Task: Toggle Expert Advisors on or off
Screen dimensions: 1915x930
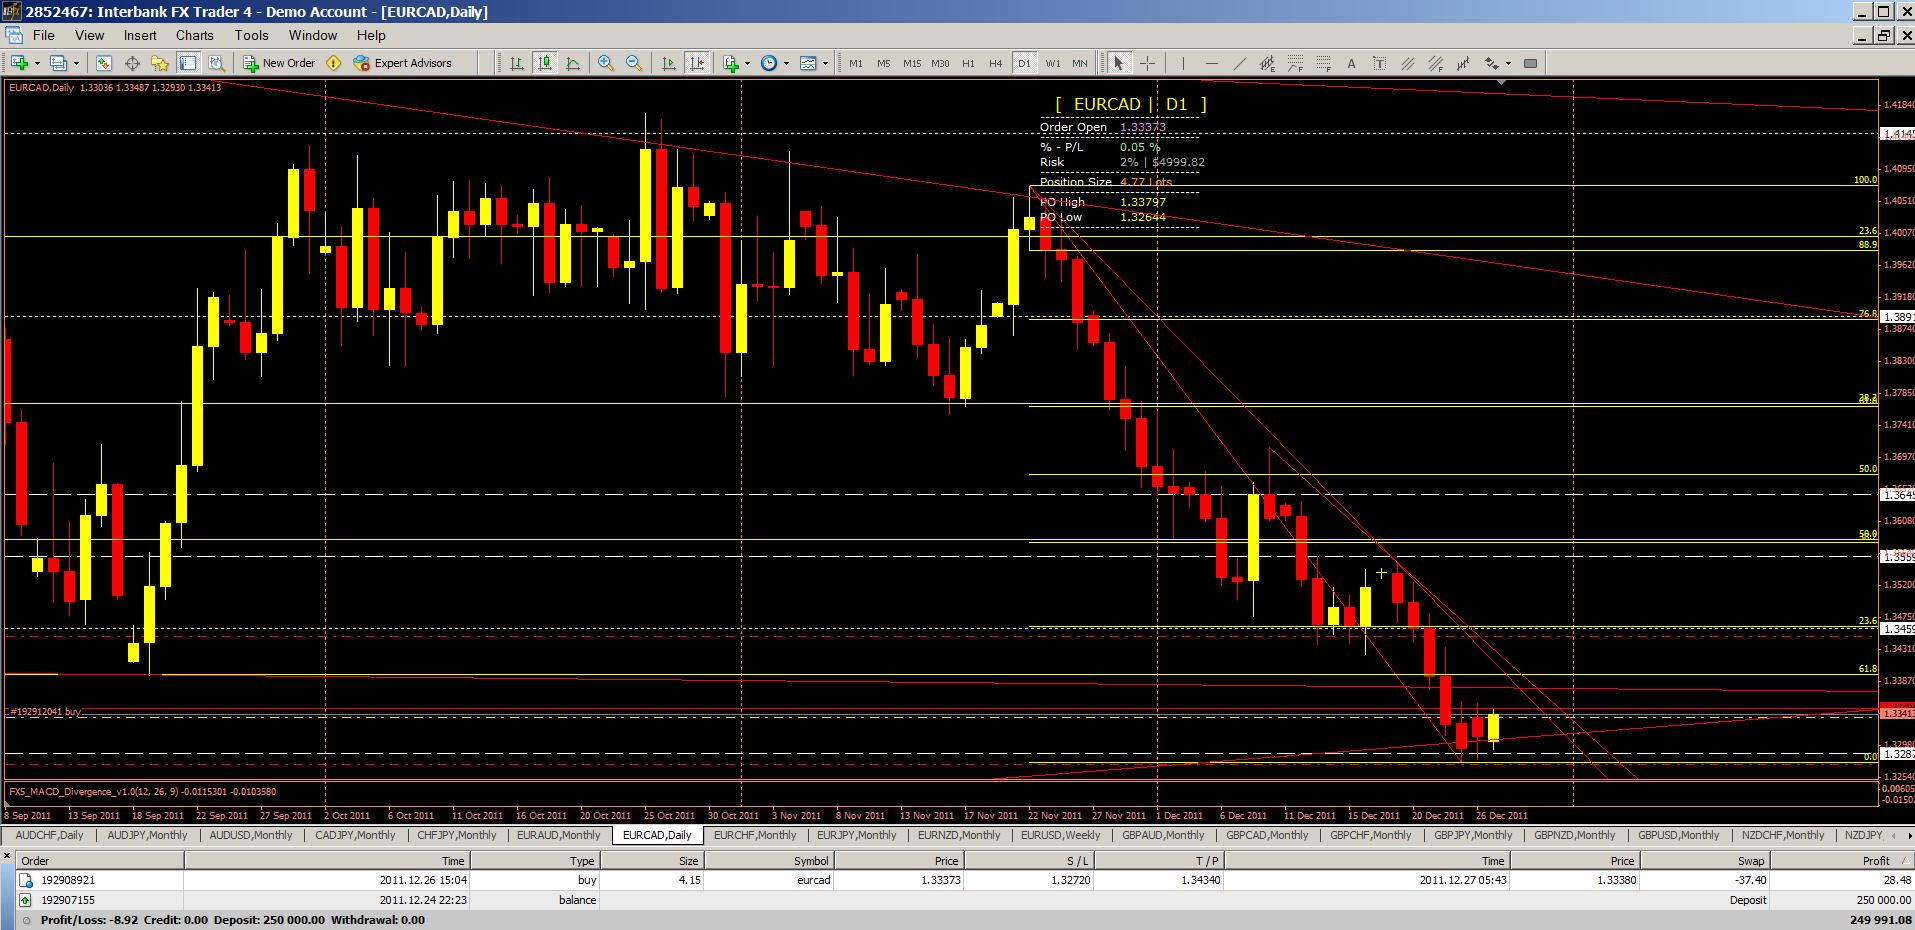Action: pos(403,63)
